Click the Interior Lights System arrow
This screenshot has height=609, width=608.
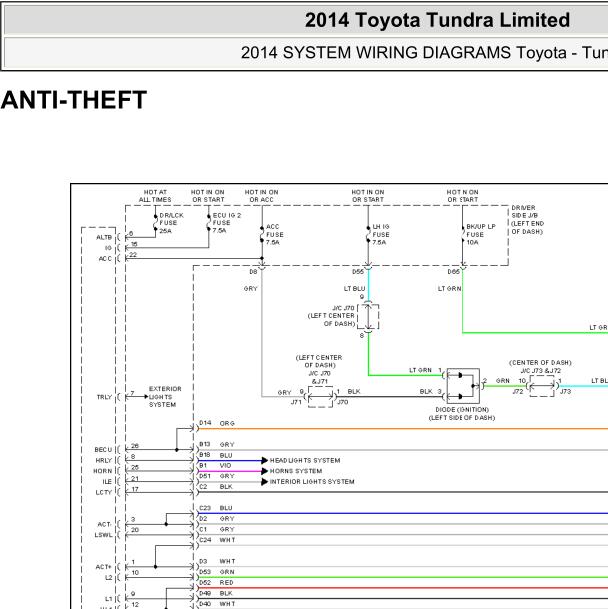tap(265, 482)
